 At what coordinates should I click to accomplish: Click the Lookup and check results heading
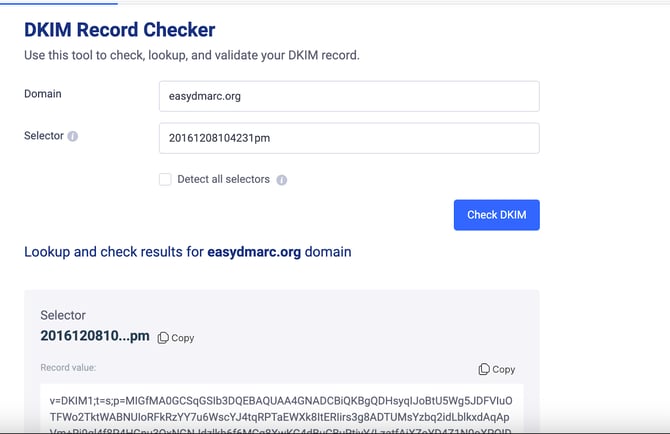point(188,252)
